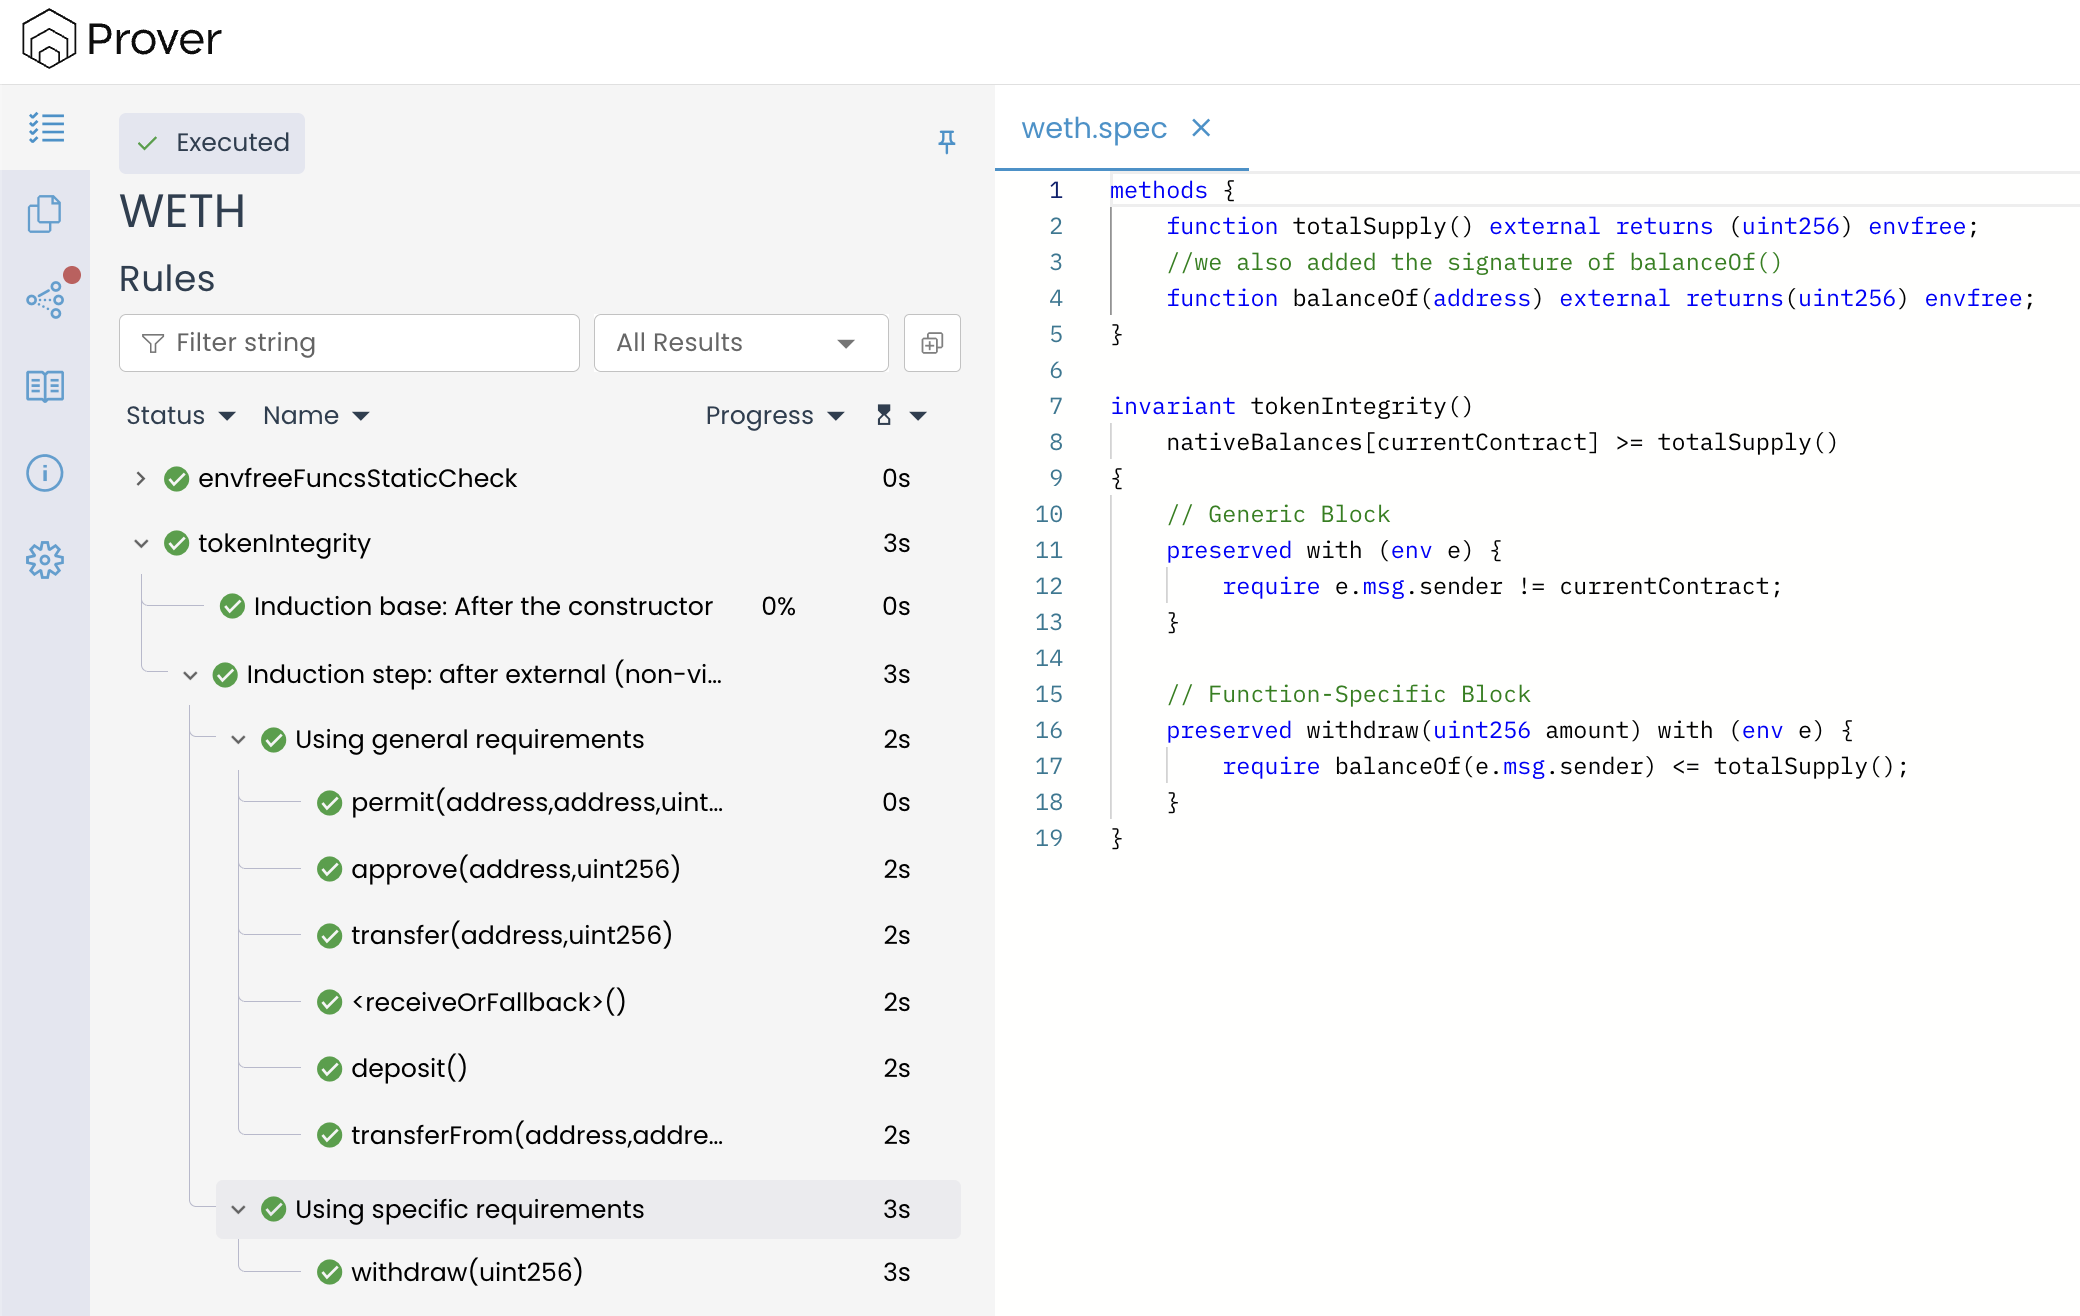
Task: Open the All Results dropdown
Action: pos(740,343)
